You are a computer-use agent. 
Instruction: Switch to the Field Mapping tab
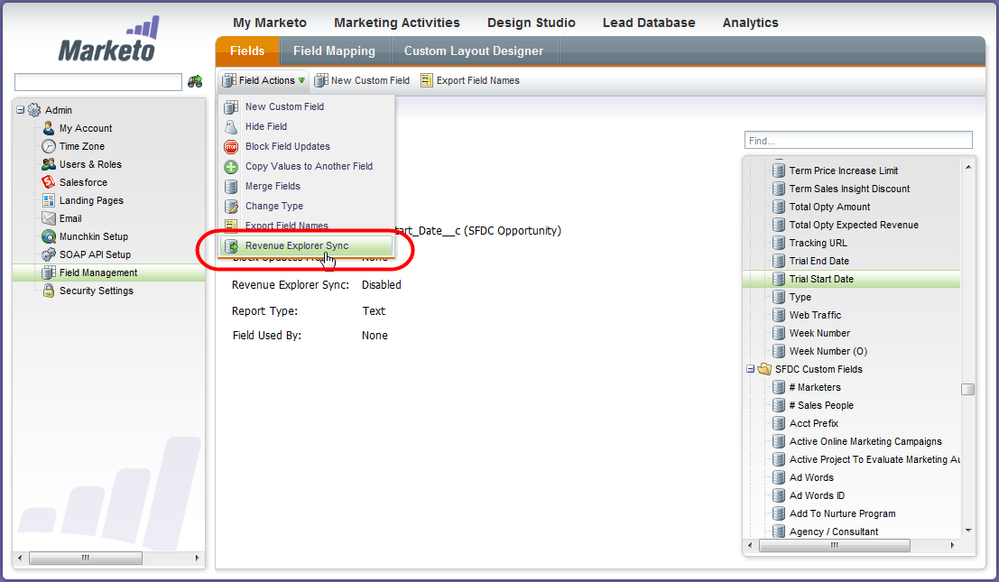334,51
